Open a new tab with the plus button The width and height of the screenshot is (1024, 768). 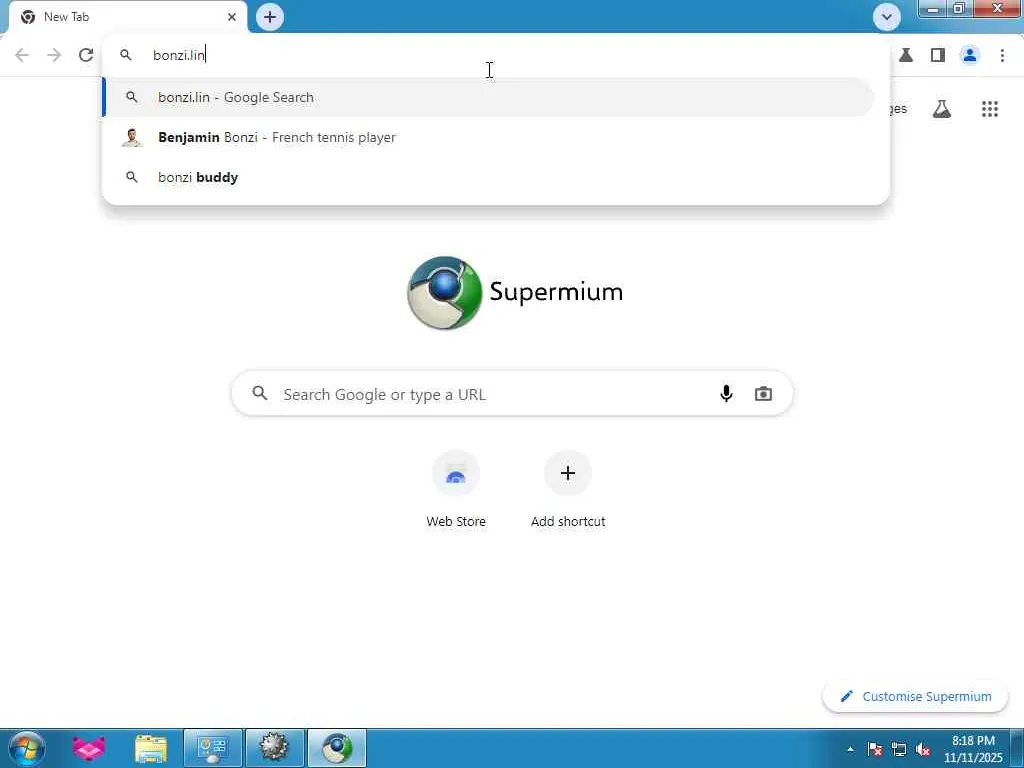tap(270, 17)
